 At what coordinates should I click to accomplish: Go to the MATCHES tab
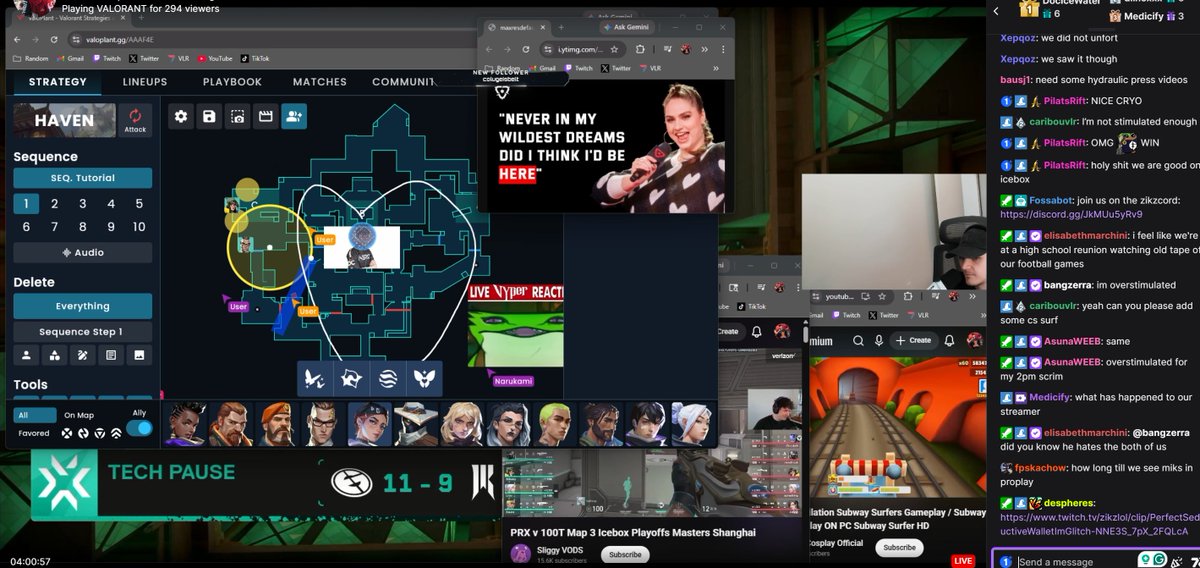pyautogui.click(x=320, y=82)
